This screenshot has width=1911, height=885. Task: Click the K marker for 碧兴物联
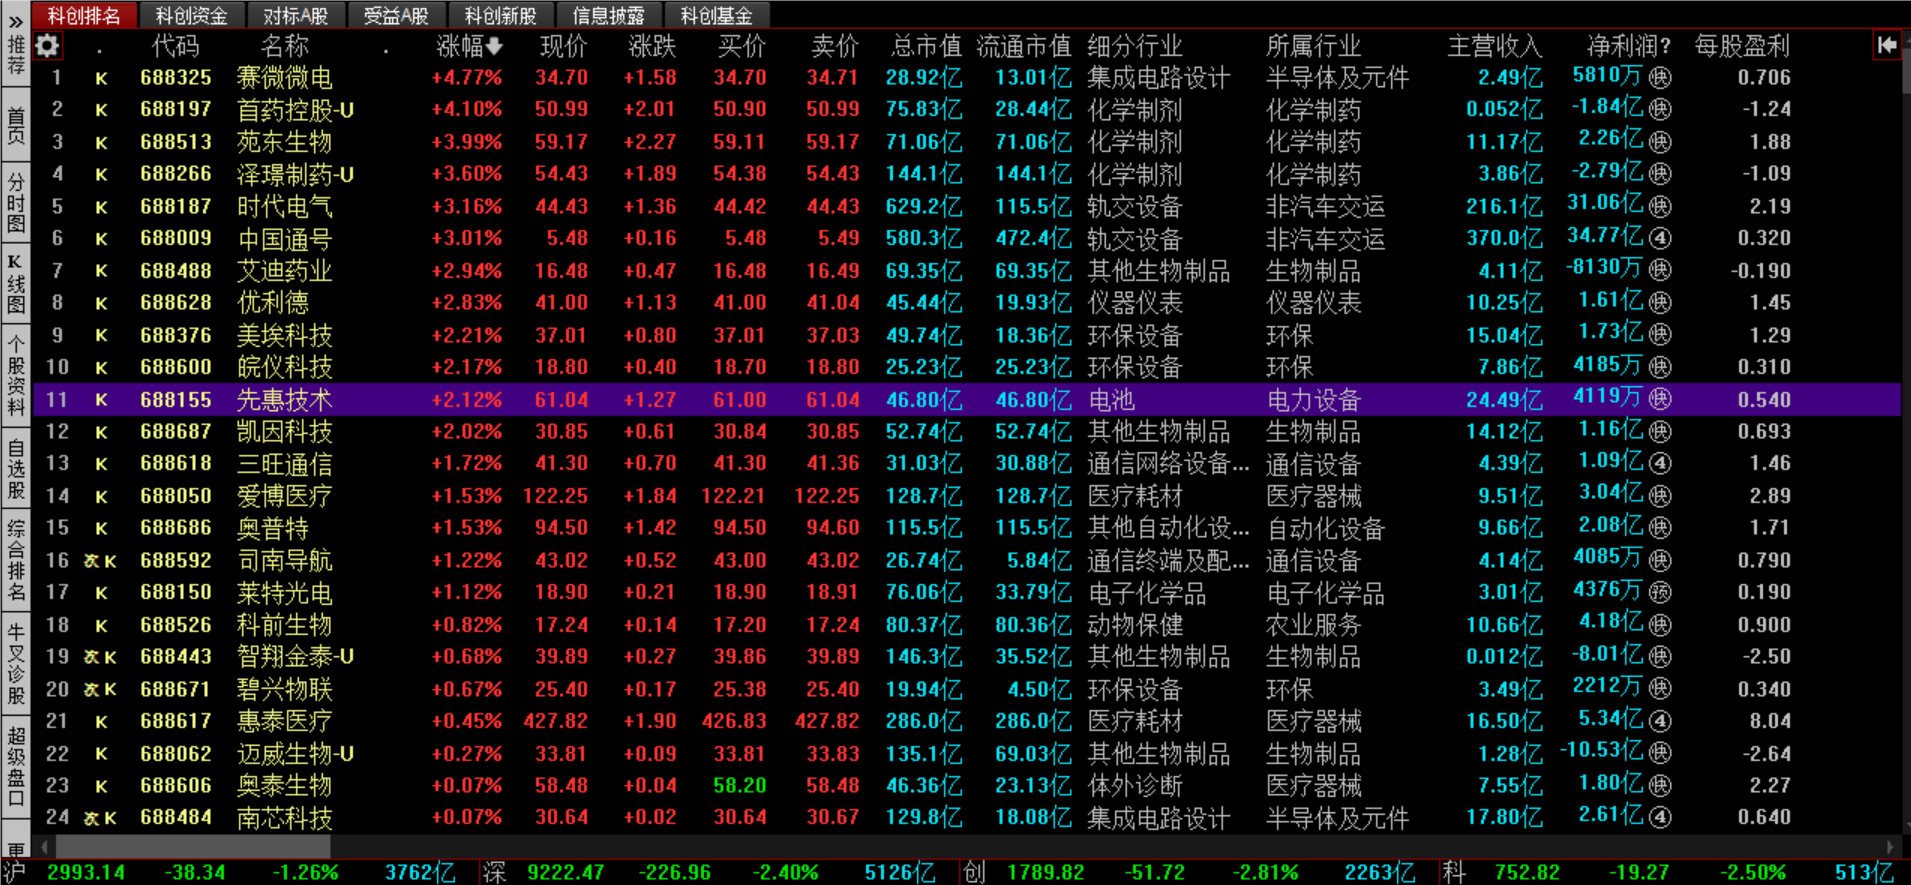(110, 690)
